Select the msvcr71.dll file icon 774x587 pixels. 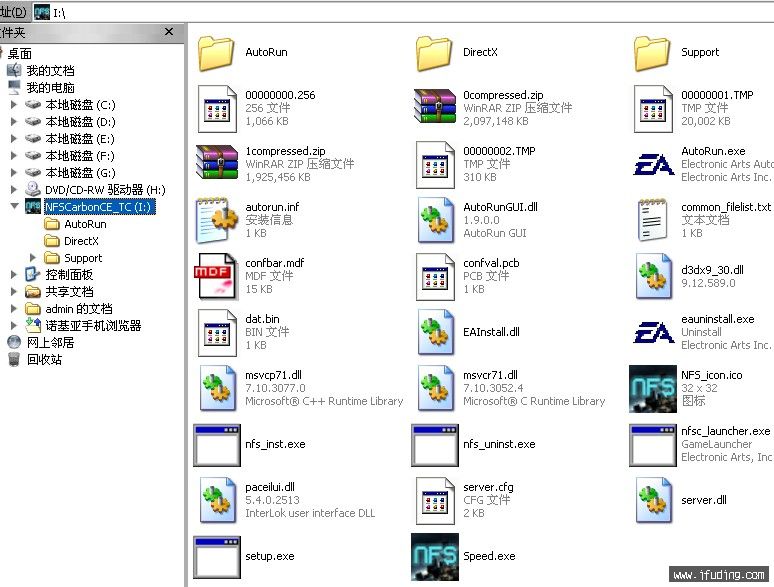(x=436, y=388)
